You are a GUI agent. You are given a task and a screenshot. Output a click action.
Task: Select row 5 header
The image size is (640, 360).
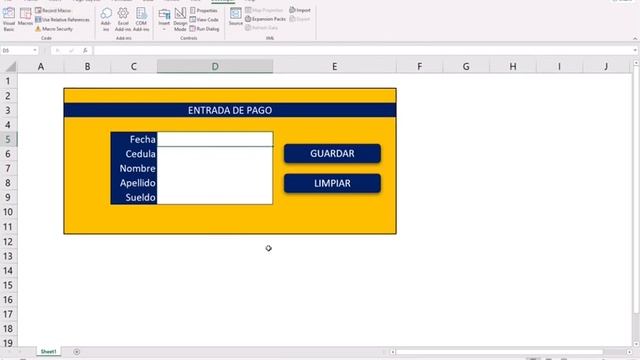(x=9, y=139)
